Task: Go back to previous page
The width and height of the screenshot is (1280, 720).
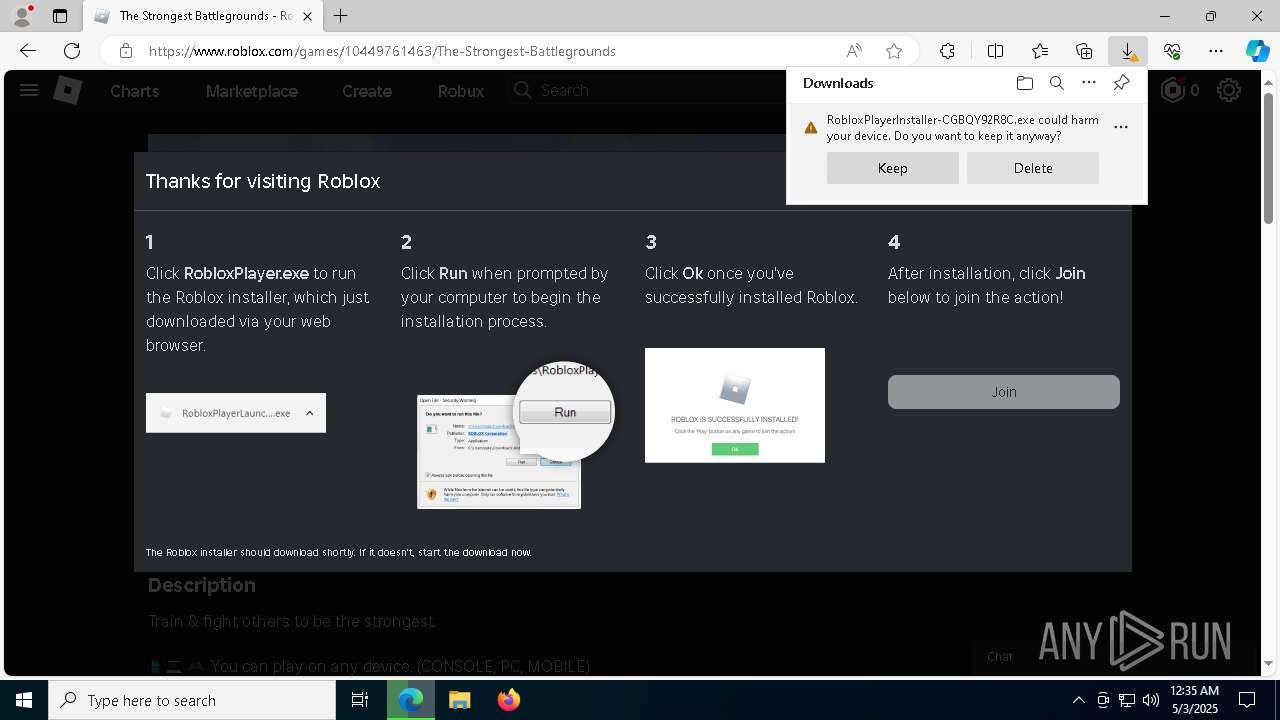Action: coord(28,51)
